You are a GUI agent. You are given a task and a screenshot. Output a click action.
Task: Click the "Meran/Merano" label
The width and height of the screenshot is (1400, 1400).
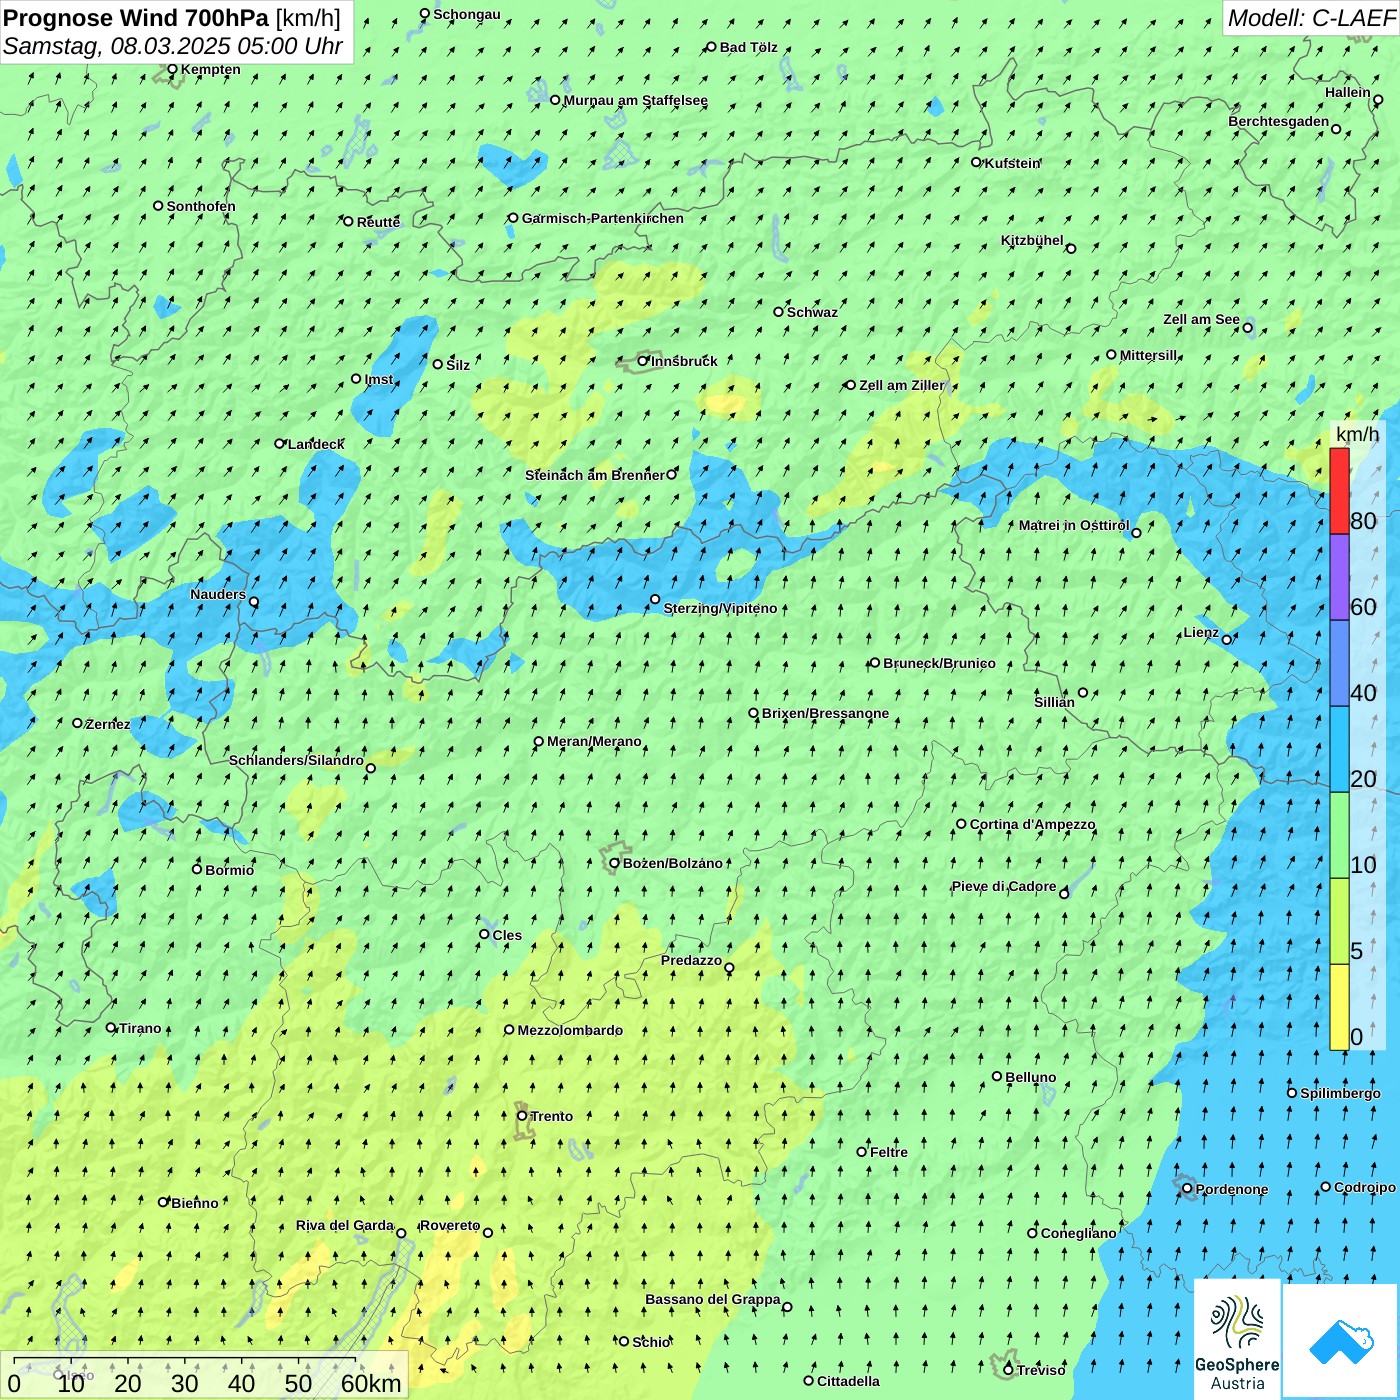[x=594, y=741]
